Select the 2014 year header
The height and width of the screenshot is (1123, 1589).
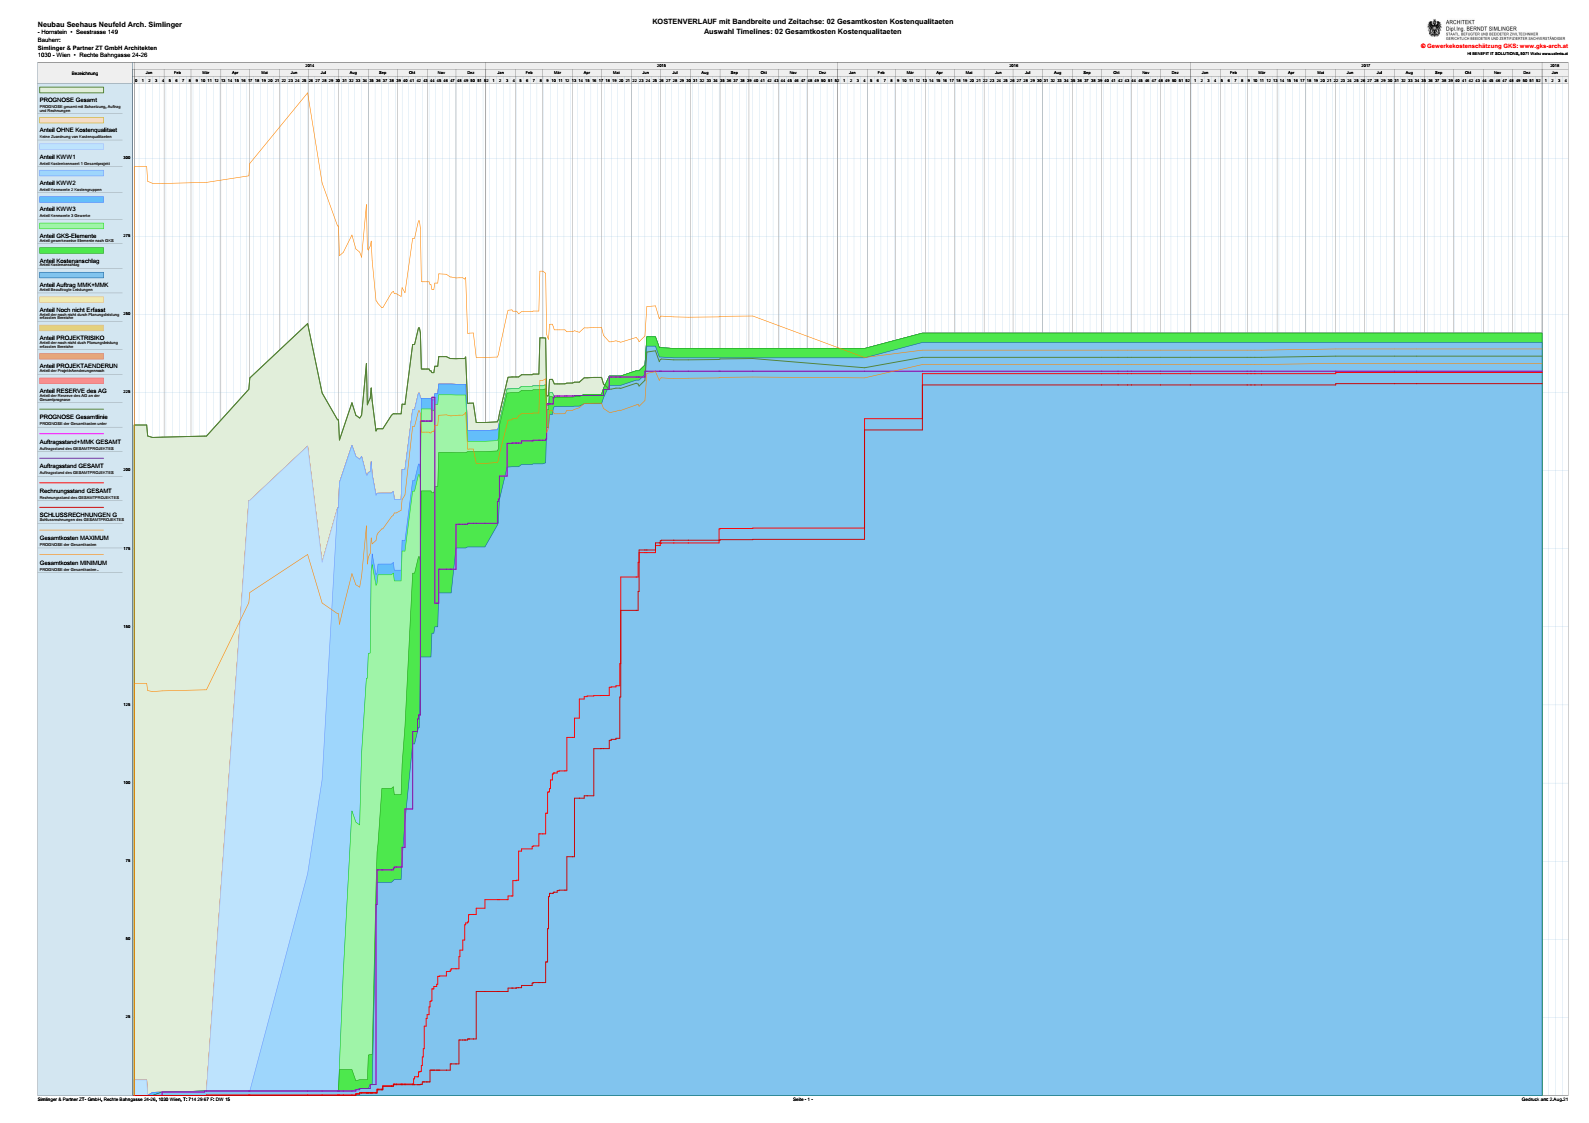[x=309, y=65]
